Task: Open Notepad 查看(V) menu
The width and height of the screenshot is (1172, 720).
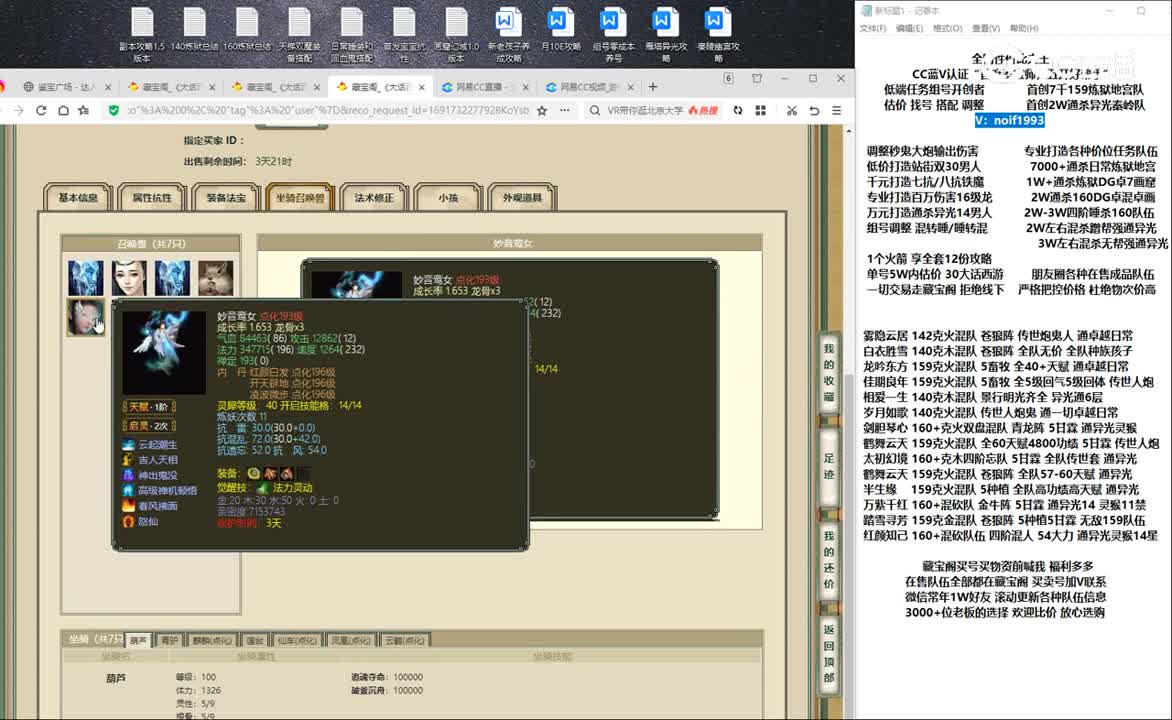Action: coord(986,28)
